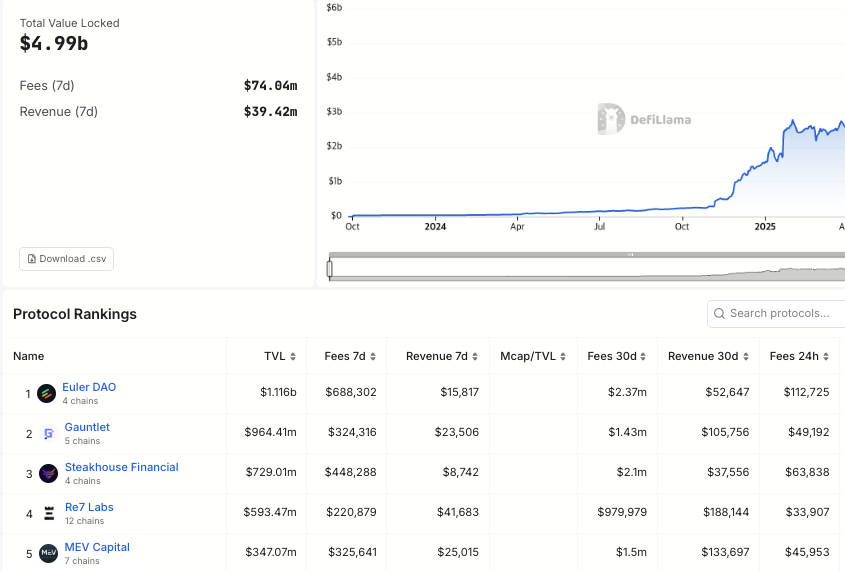Open the Euler DAO protocol page
Image resolution: width=845 pixels, height=571 pixels.
point(89,387)
